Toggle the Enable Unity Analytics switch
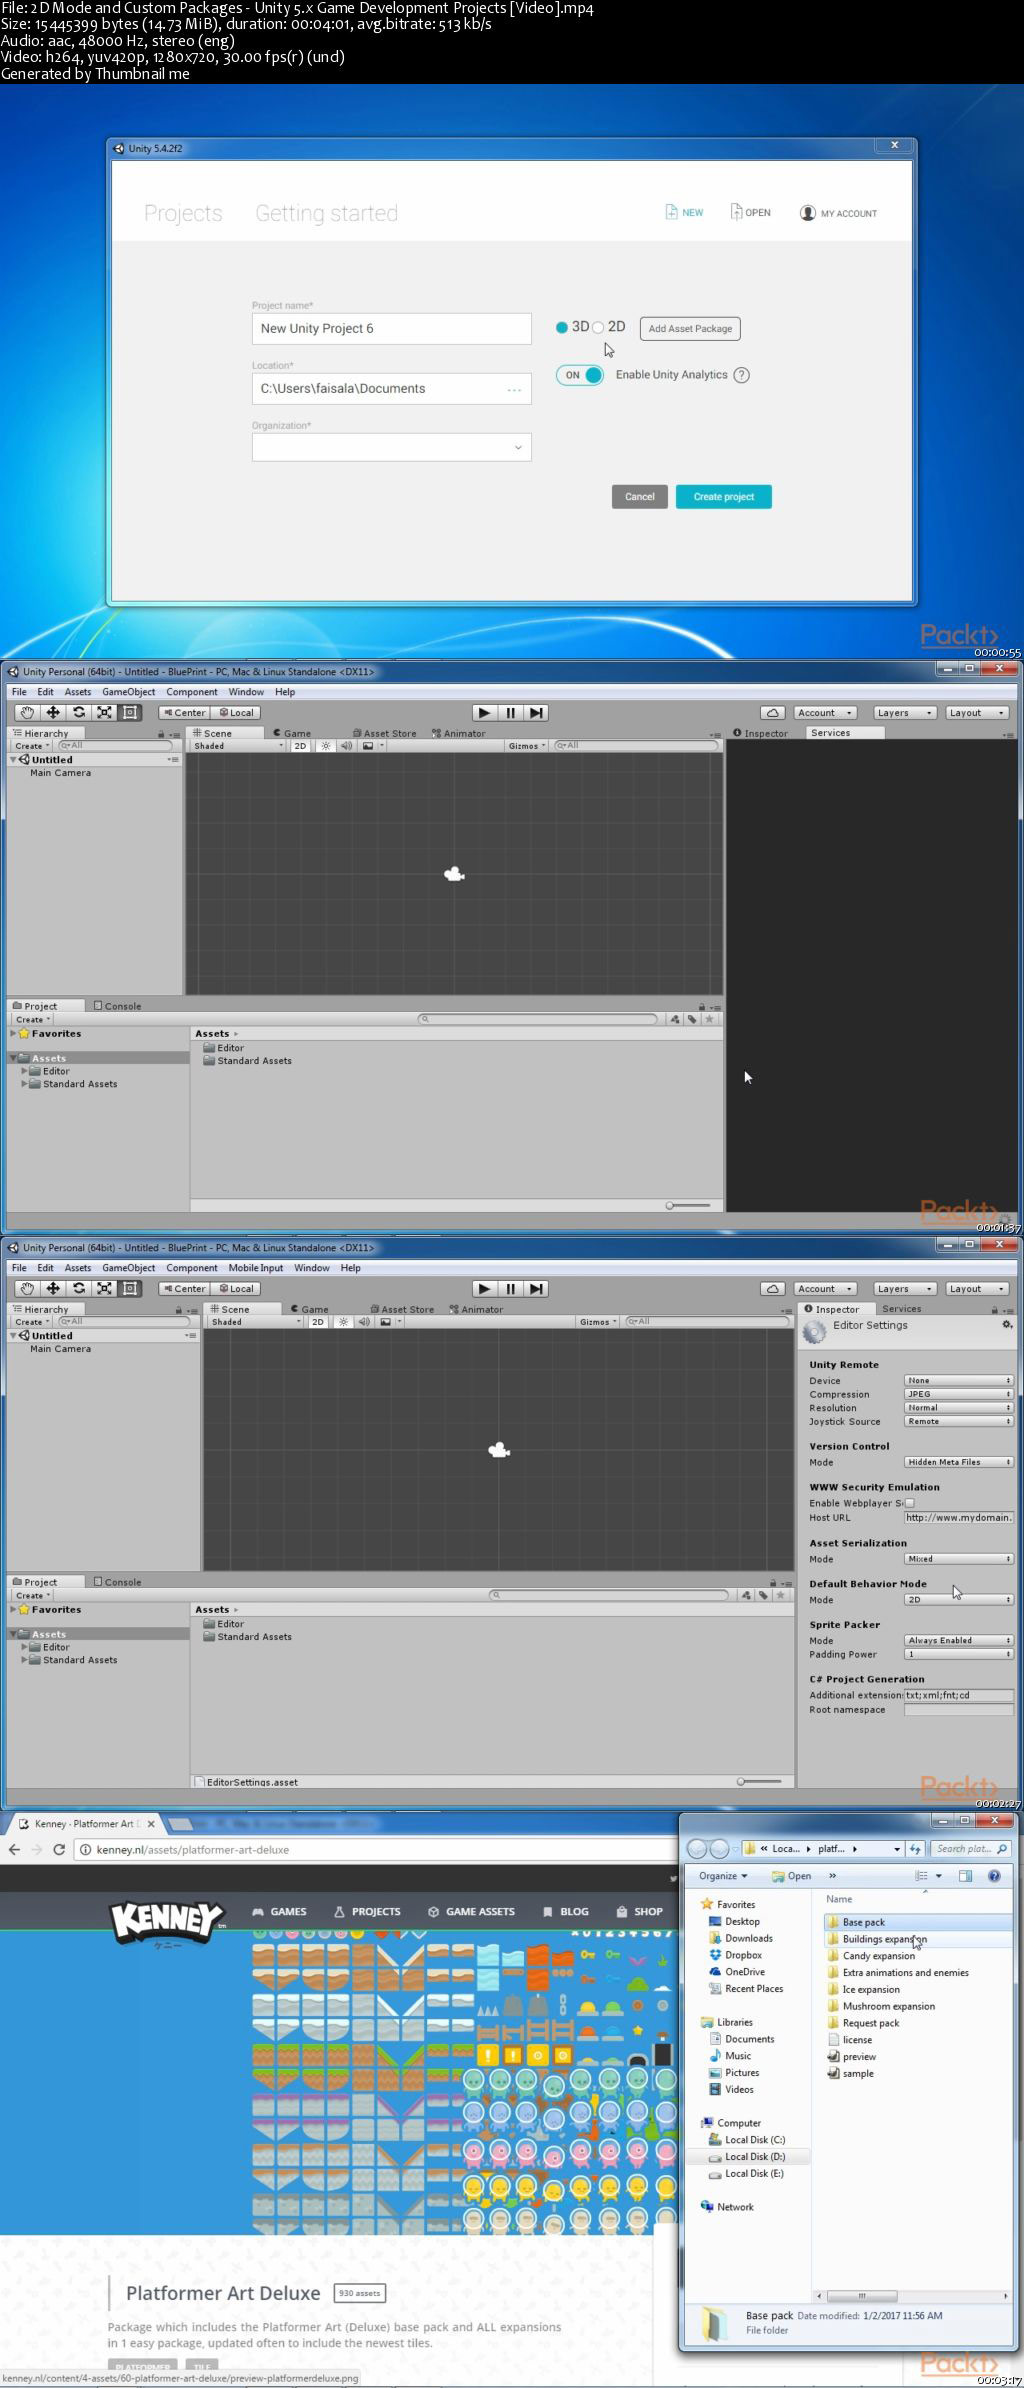This screenshot has width=1024, height=2388. click(580, 375)
